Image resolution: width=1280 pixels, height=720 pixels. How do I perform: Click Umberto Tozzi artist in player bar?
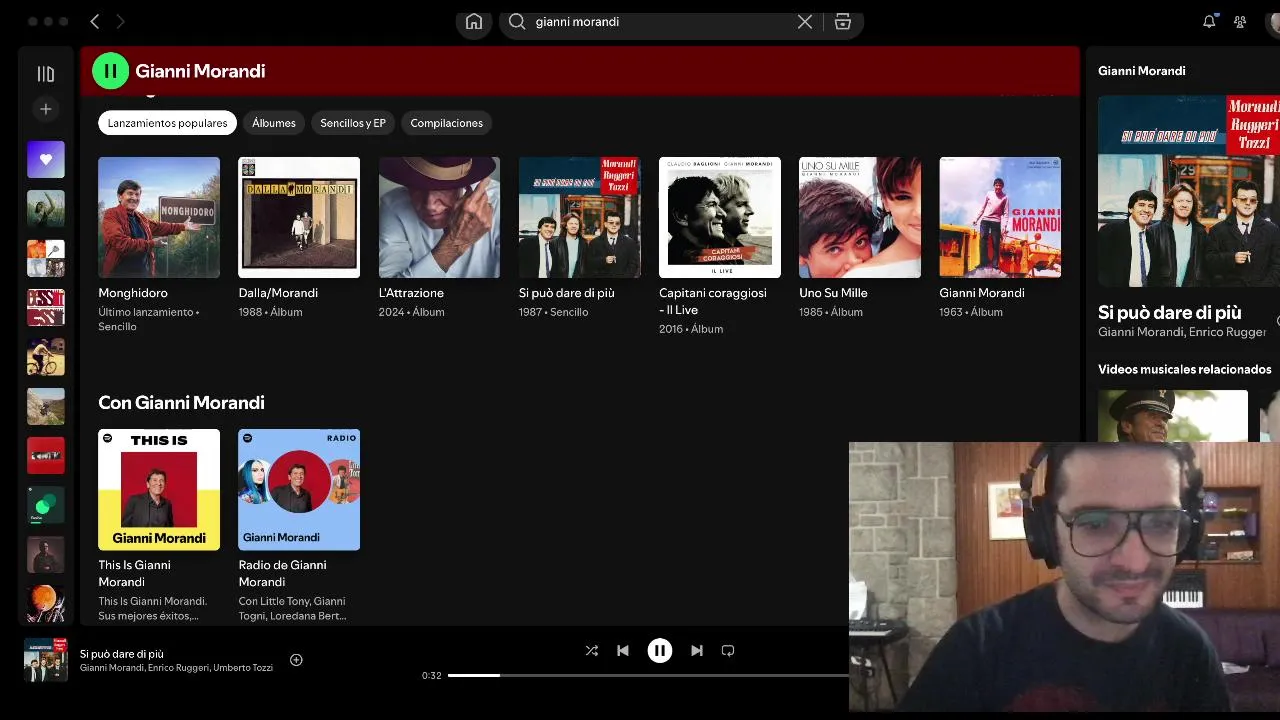[x=243, y=668]
